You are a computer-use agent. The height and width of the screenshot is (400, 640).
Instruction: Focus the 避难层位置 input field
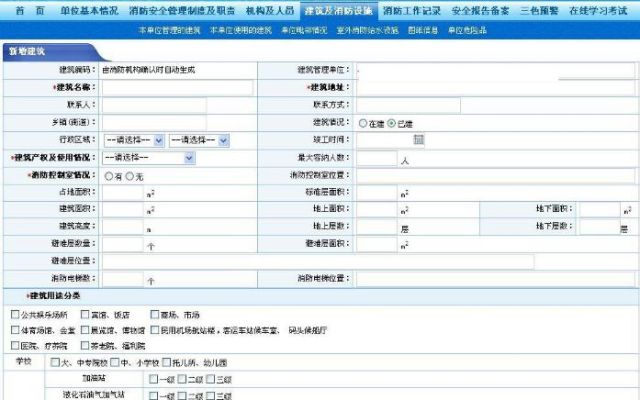(x=318, y=262)
